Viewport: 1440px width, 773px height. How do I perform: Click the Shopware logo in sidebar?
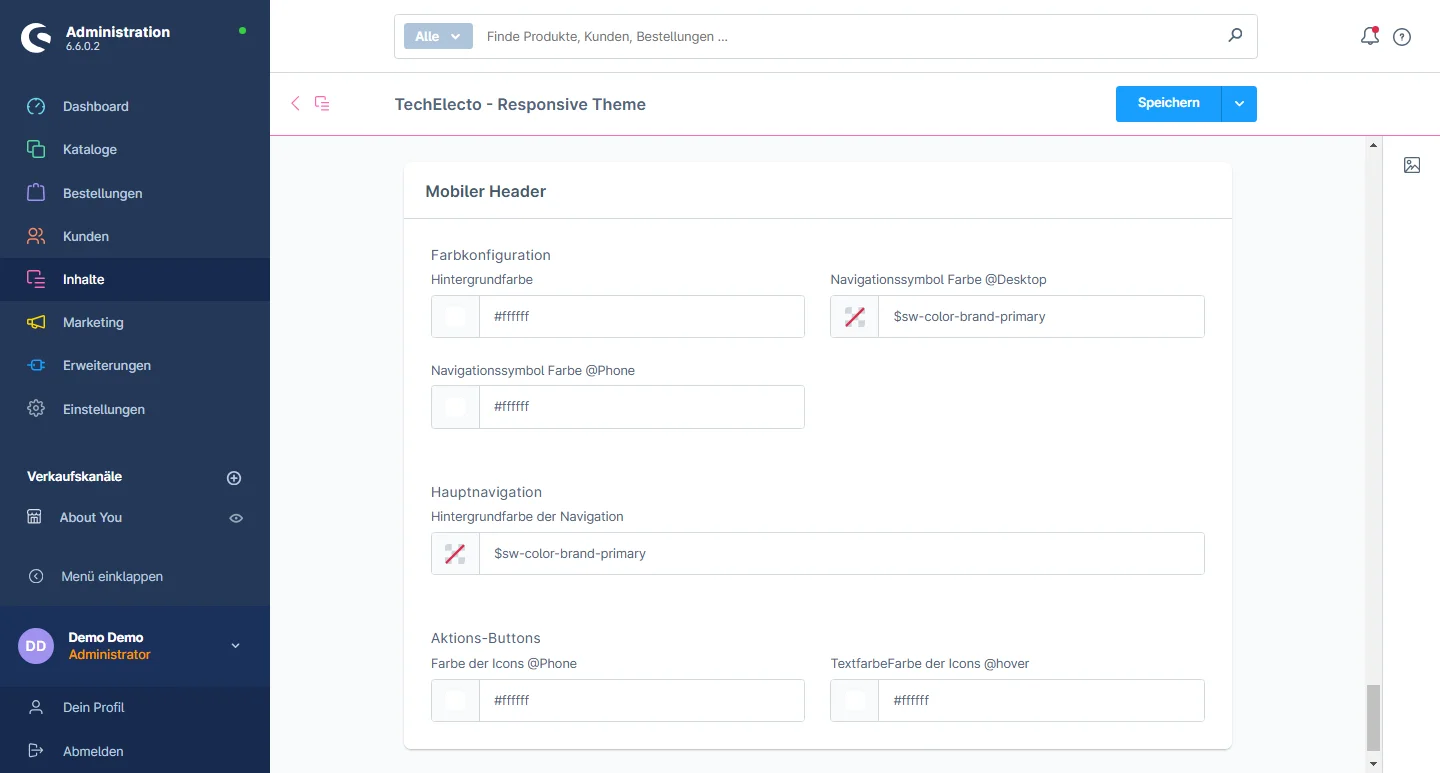(38, 38)
